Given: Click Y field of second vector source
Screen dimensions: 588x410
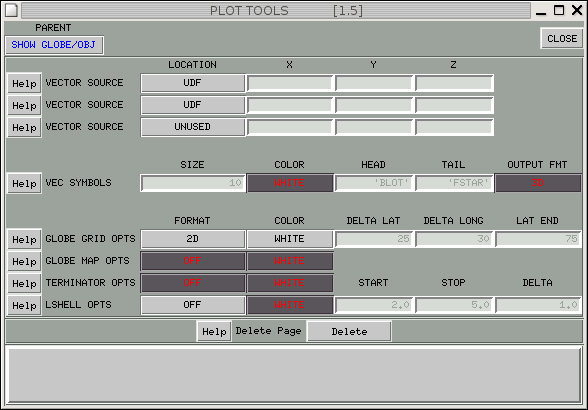Looking at the screenshot, I should tap(374, 105).
